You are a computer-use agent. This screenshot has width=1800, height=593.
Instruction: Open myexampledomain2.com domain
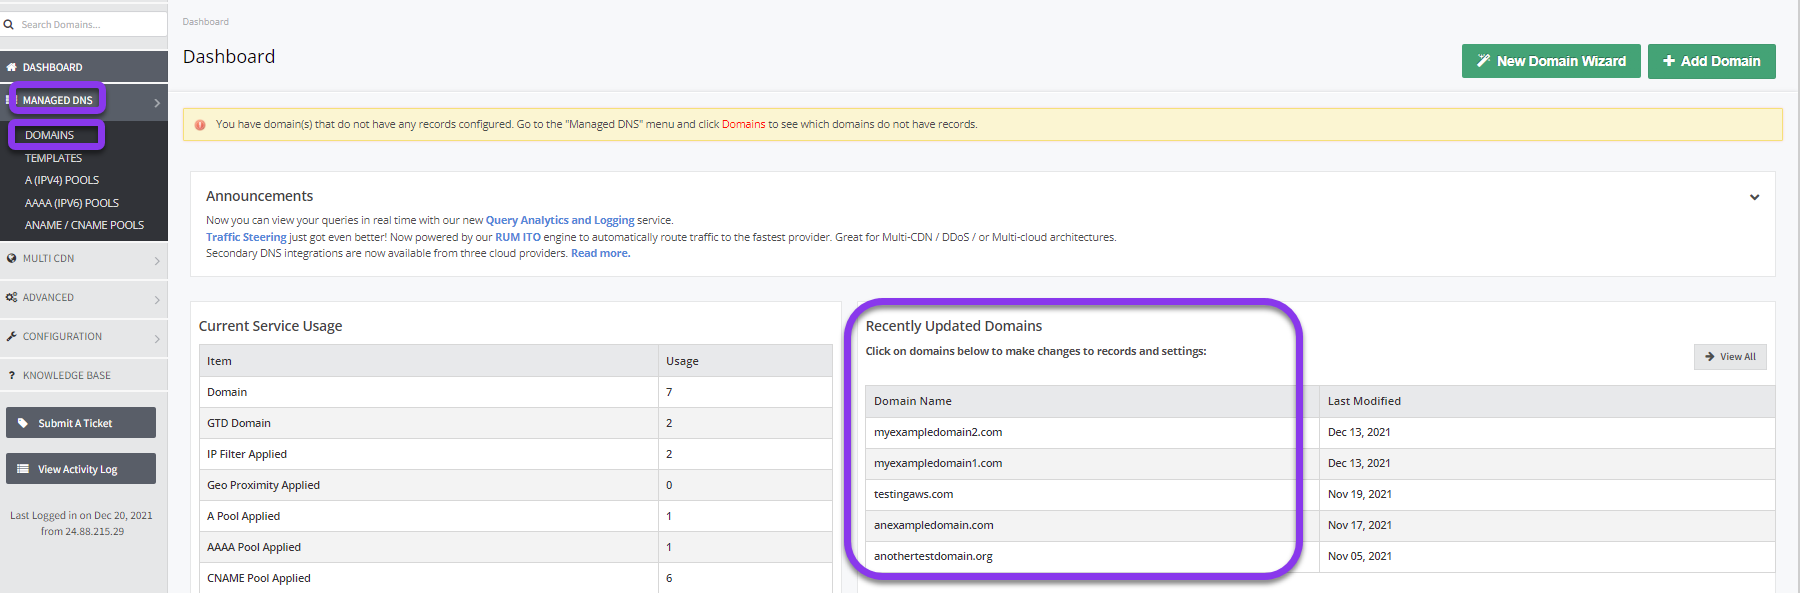tap(938, 432)
